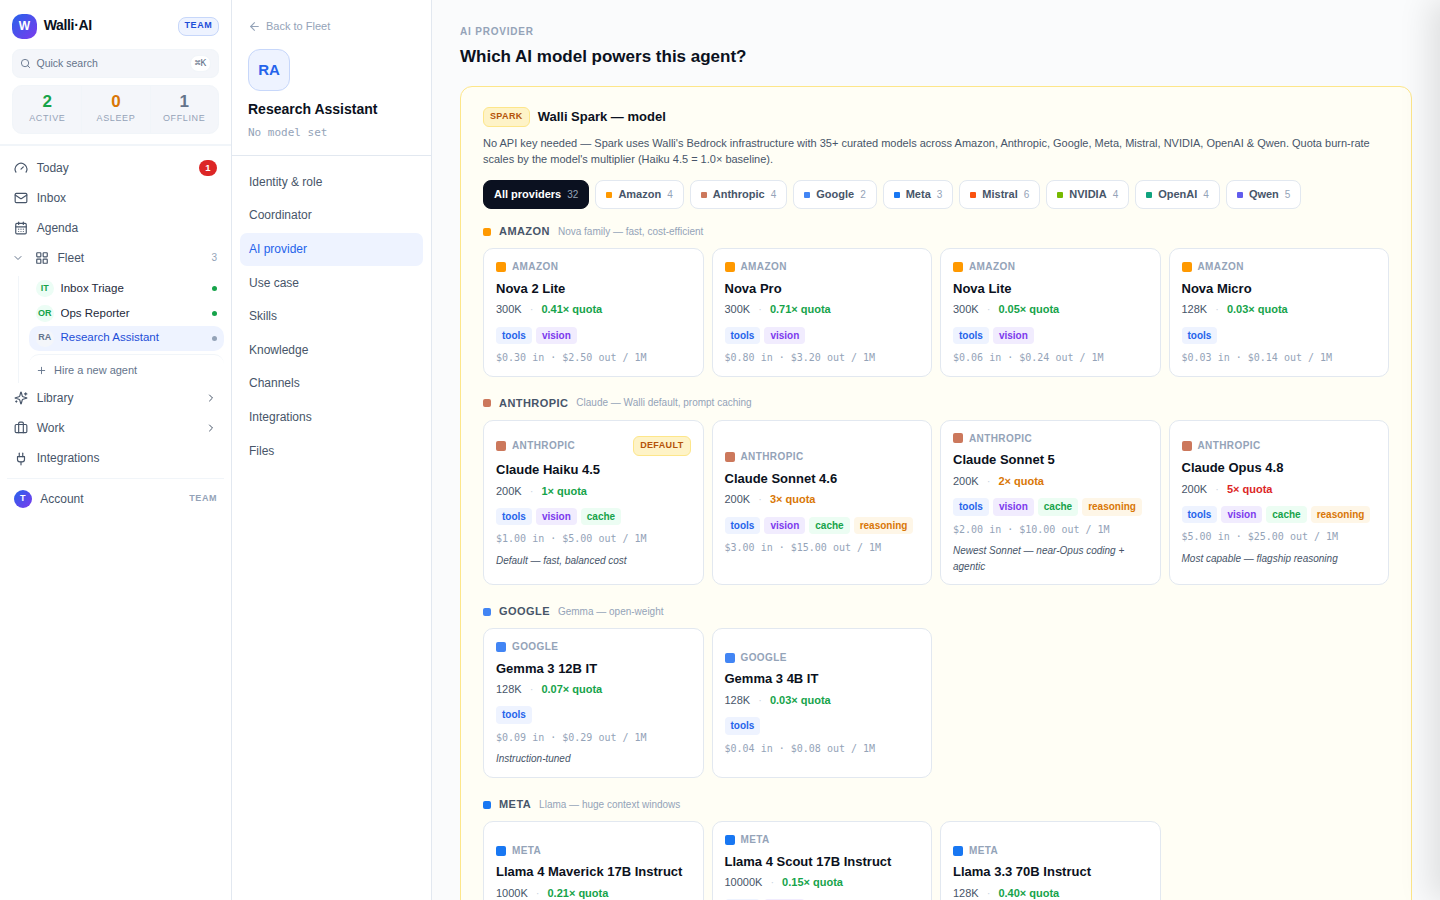Open the Knowledge section

tap(331, 350)
